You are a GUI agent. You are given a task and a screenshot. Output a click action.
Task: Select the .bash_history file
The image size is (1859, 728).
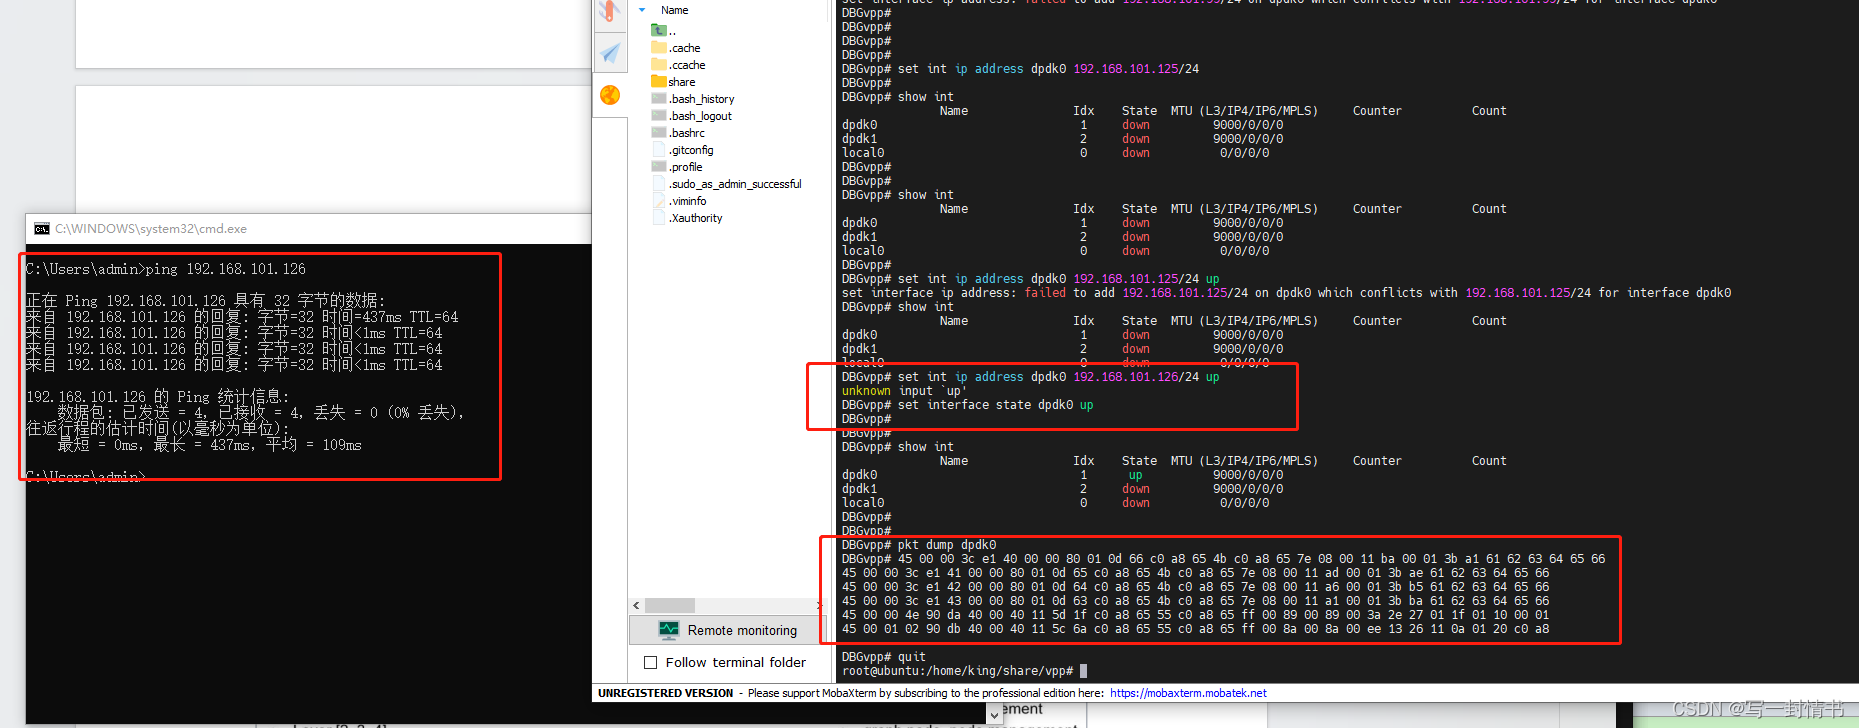pos(693,99)
